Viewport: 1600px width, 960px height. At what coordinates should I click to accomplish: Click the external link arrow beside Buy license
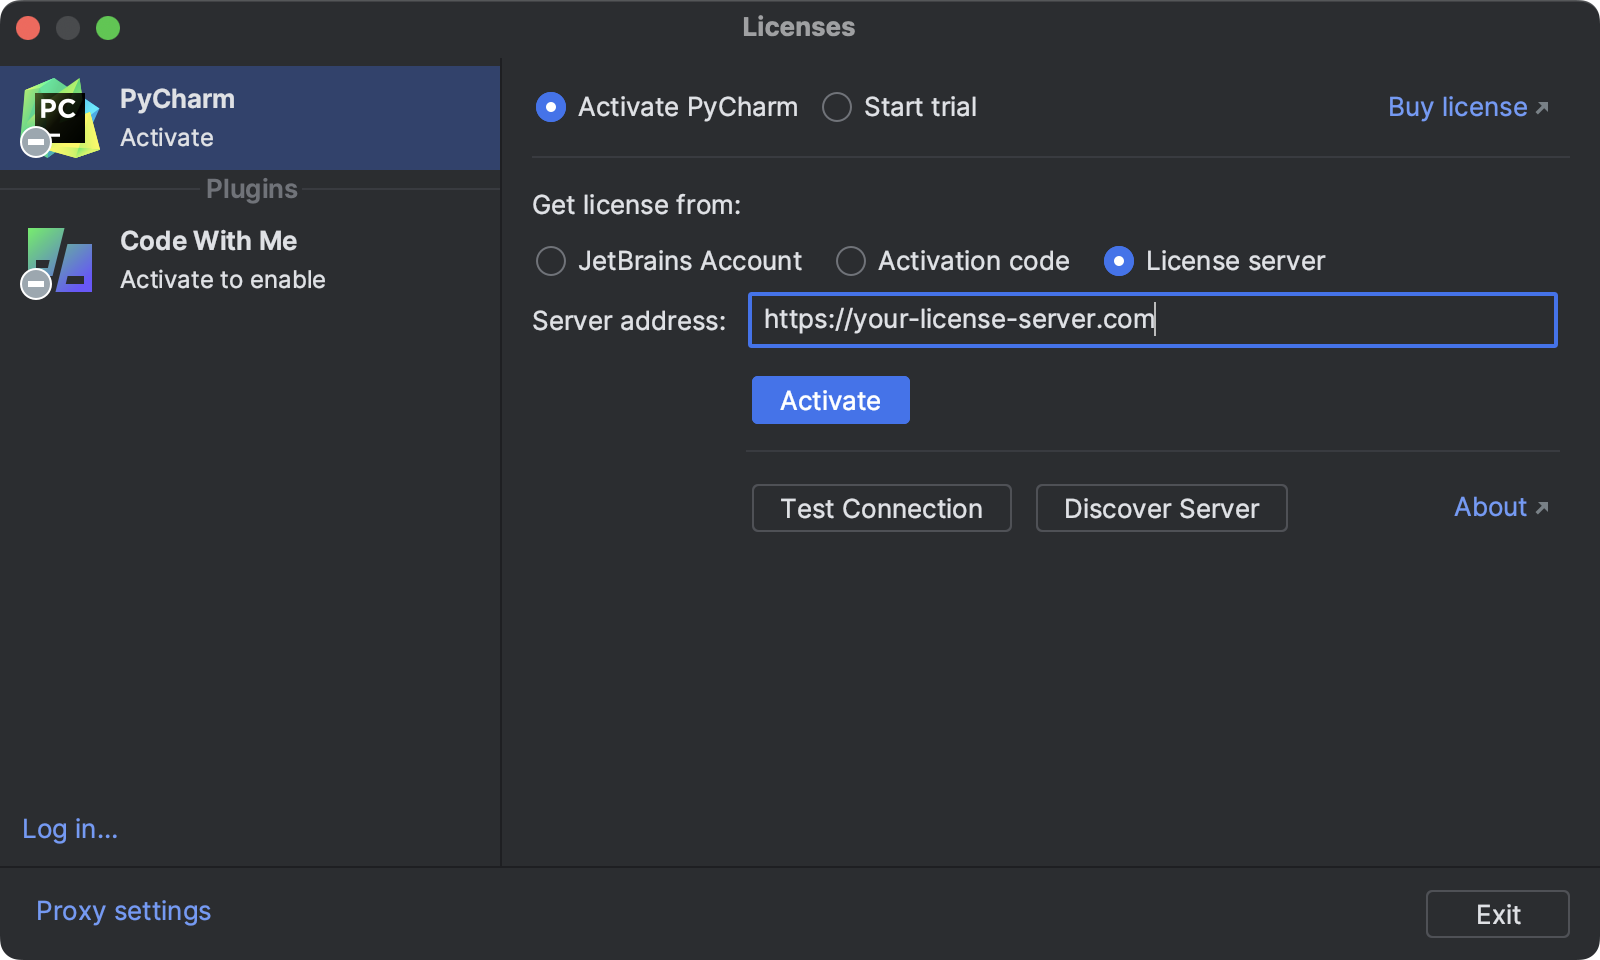1541,107
